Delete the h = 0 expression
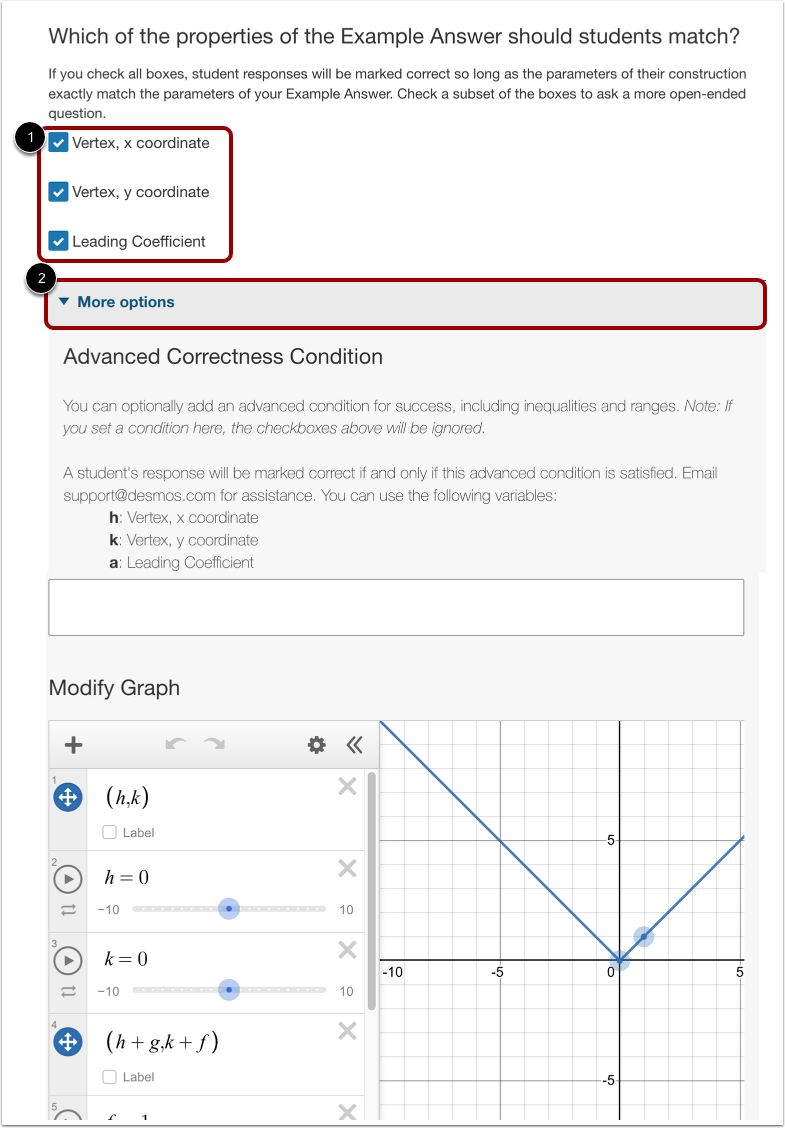Viewport: 785px width, 1128px height. point(348,869)
